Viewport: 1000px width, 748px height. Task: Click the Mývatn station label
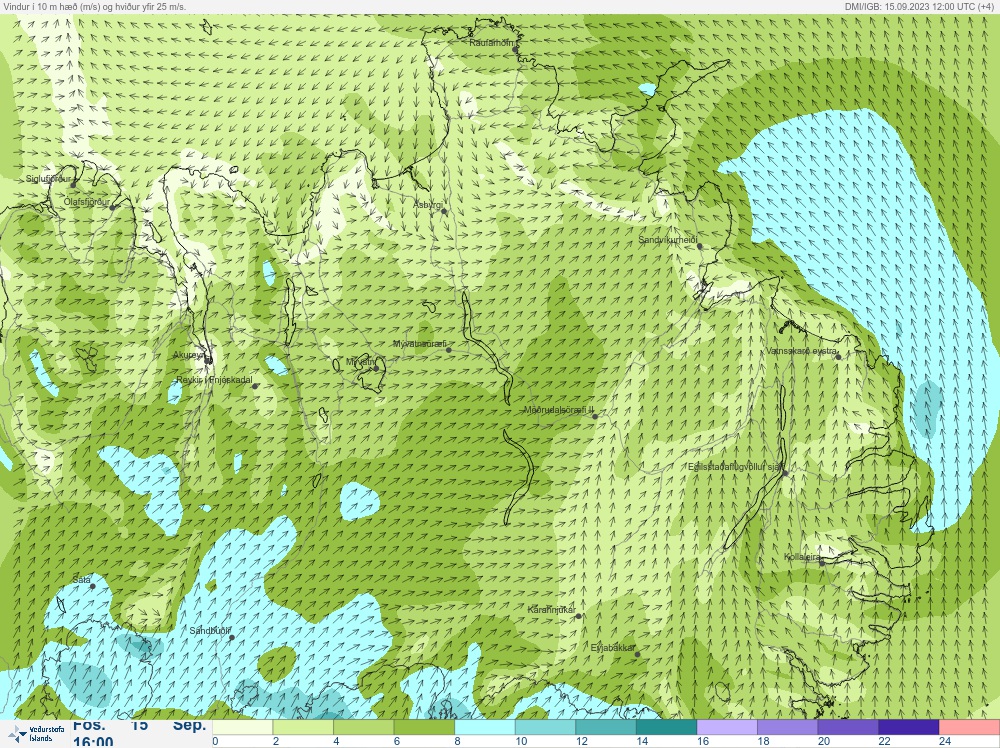point(360,362)
